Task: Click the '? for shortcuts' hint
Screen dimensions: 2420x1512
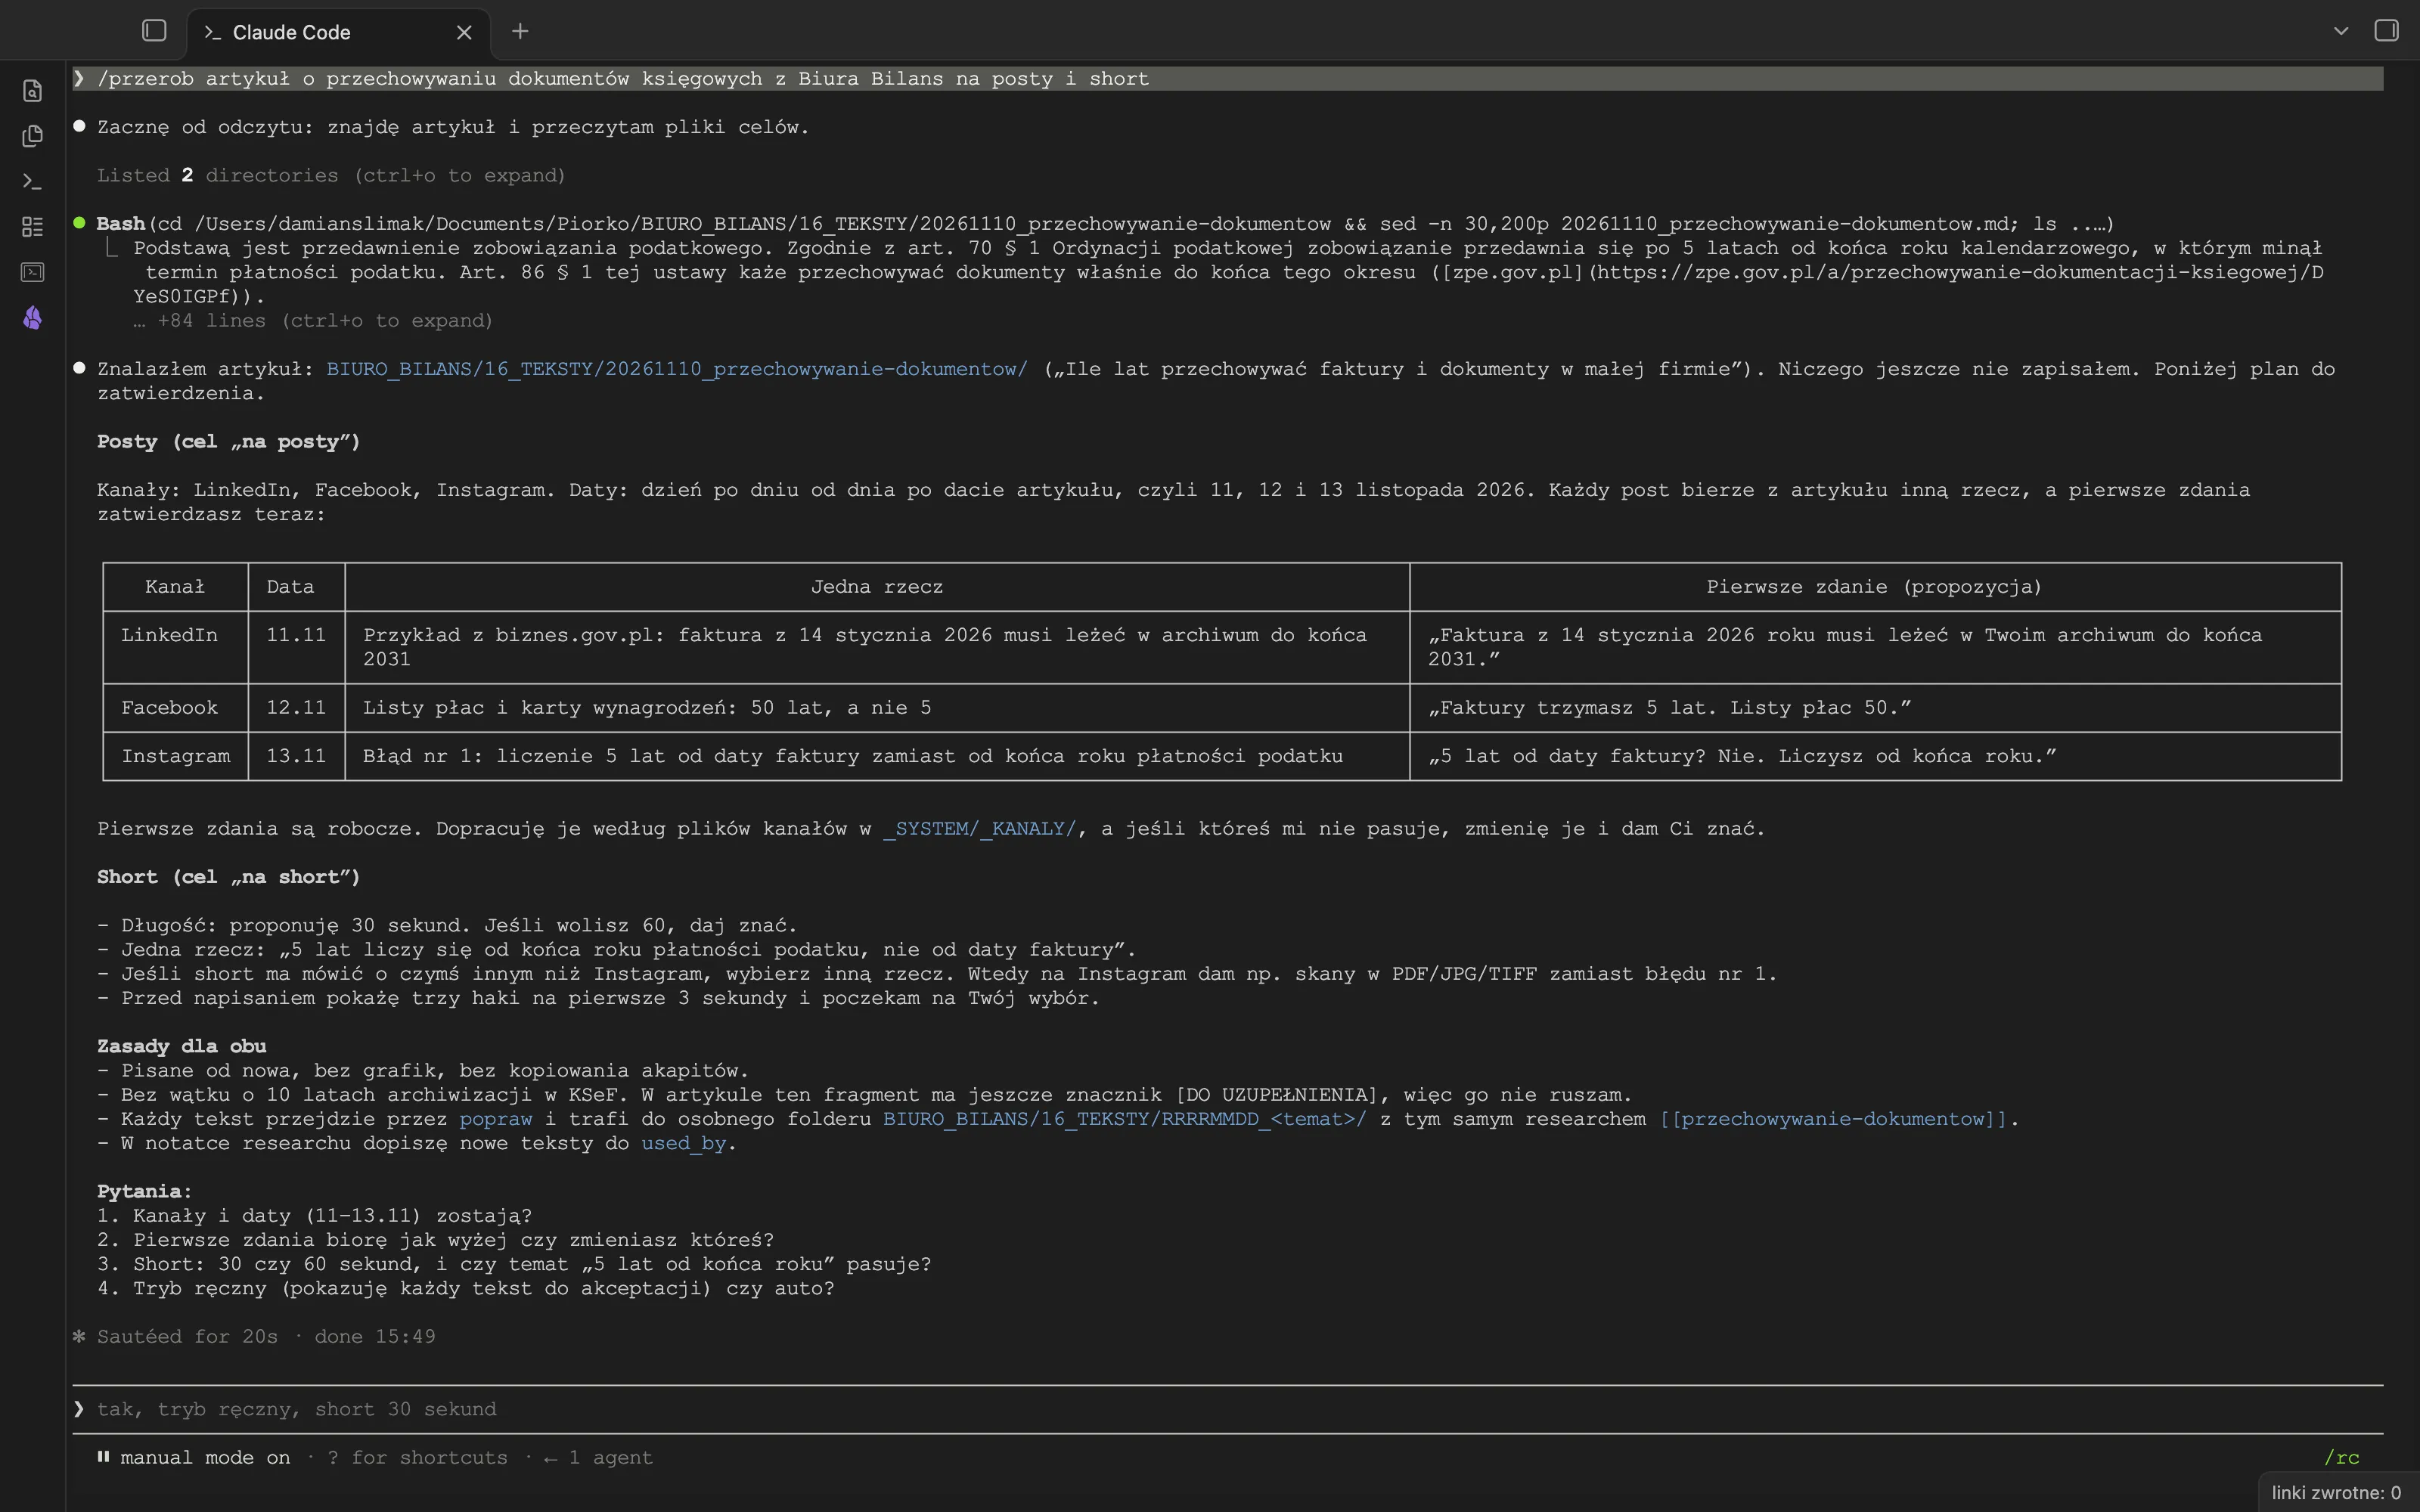Action: [x=418, y=1457]
